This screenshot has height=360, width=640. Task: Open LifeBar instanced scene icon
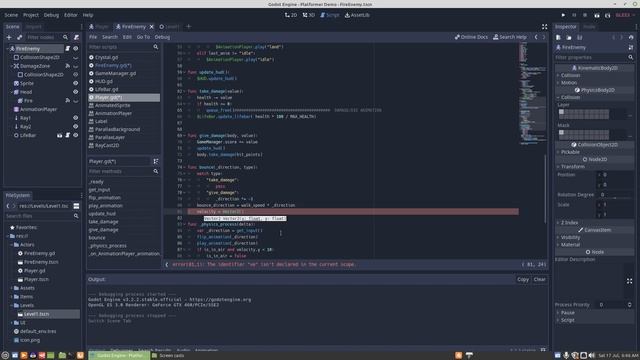(x=60, y=135)
